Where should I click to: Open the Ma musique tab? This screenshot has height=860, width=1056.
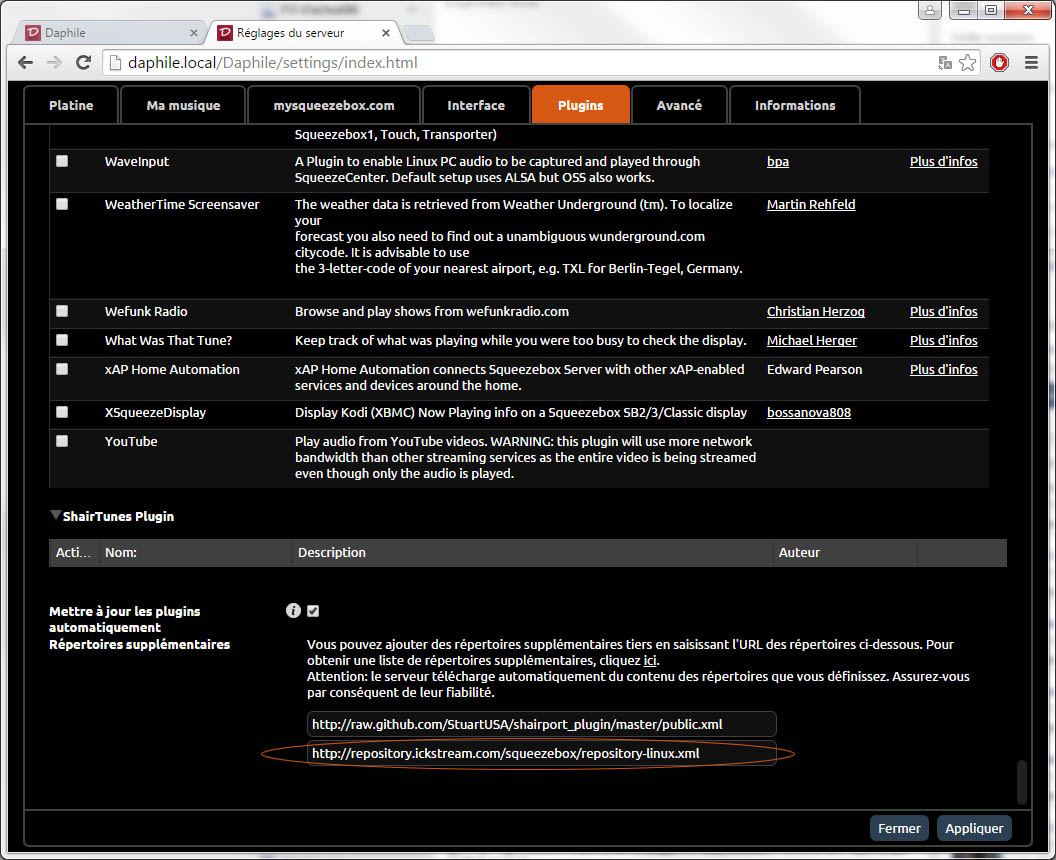tap(183, 105)
